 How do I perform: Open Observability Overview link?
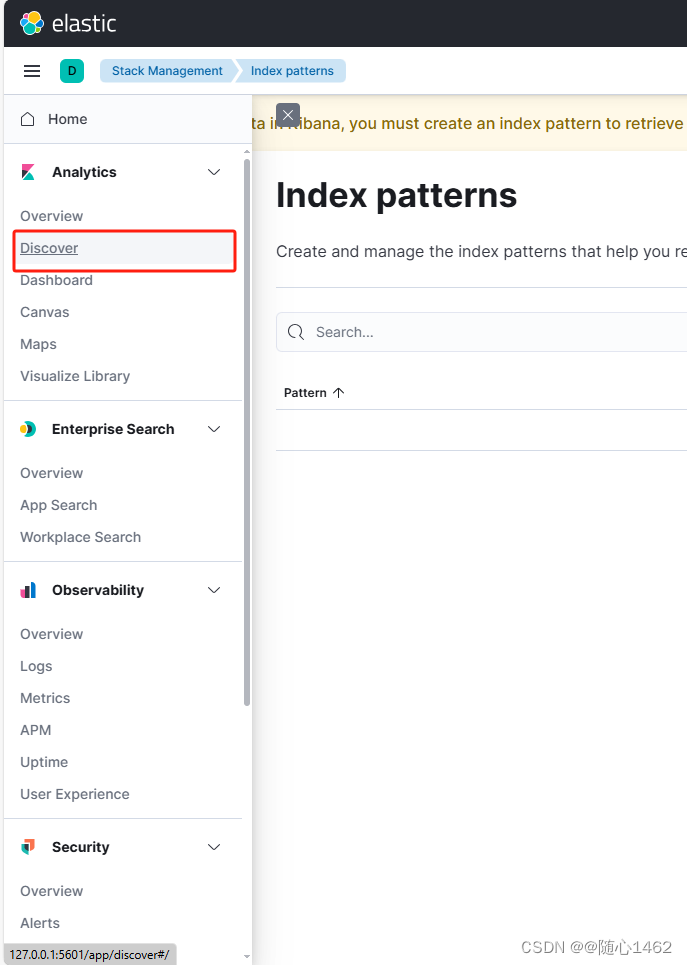[52, 634]
